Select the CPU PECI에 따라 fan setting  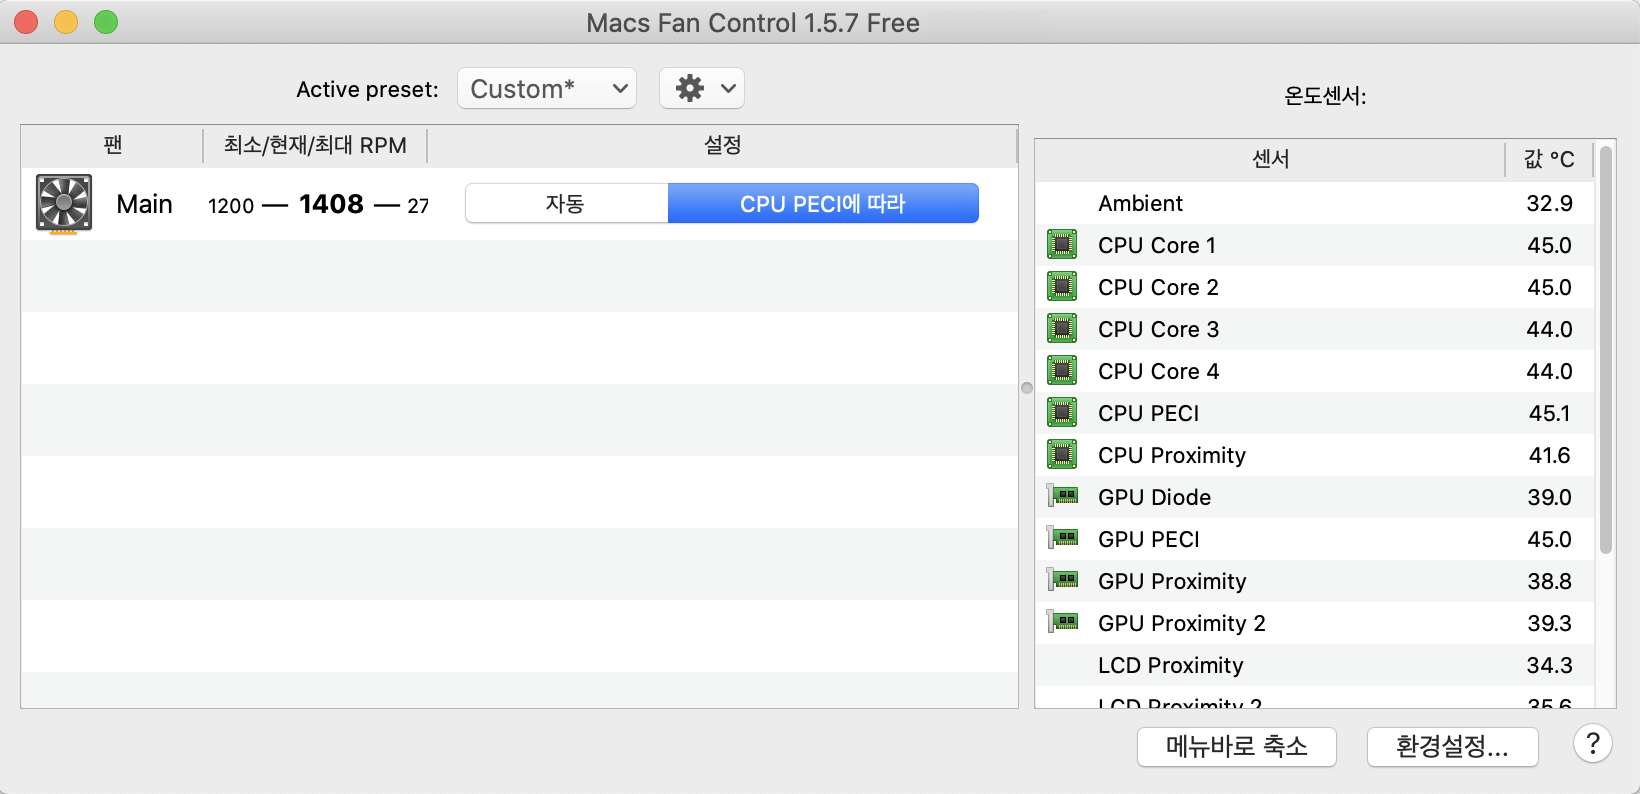pyautogui.click(x=823, y=204)
